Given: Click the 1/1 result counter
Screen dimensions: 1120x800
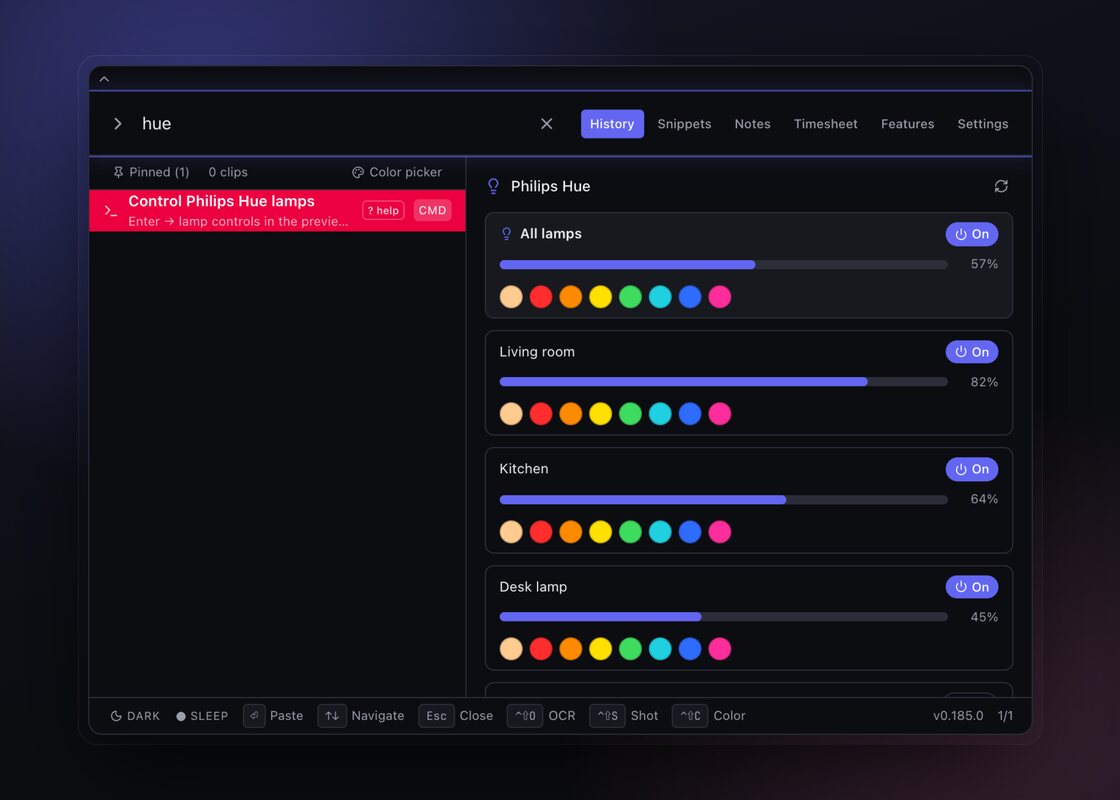Looking at the screenshot, I should pos(1005,716).
